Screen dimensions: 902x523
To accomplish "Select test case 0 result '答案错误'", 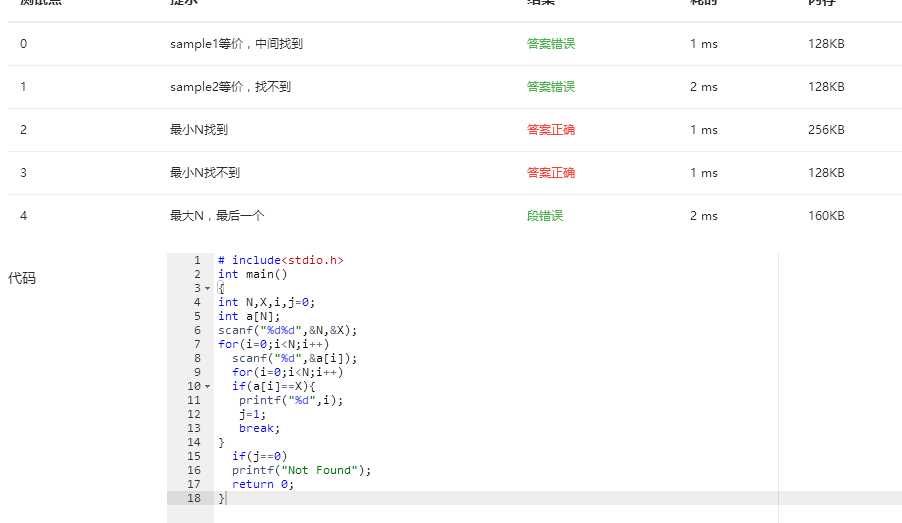I will (x=551, y=44).
